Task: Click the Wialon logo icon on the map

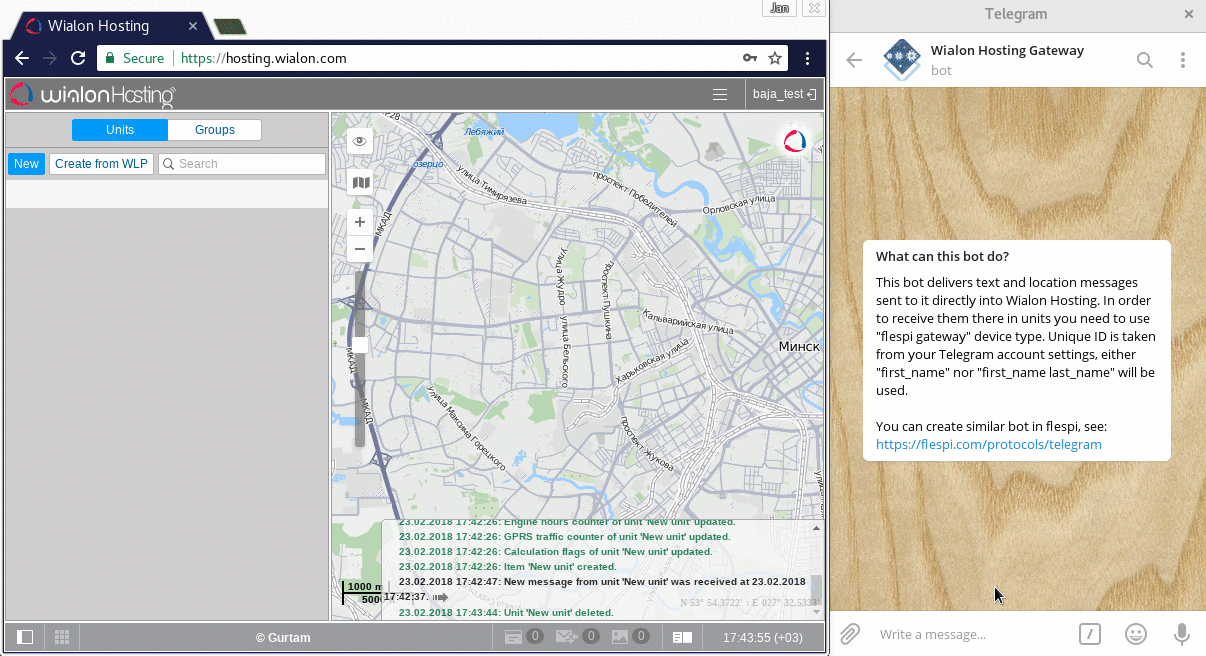Action: 796,141
